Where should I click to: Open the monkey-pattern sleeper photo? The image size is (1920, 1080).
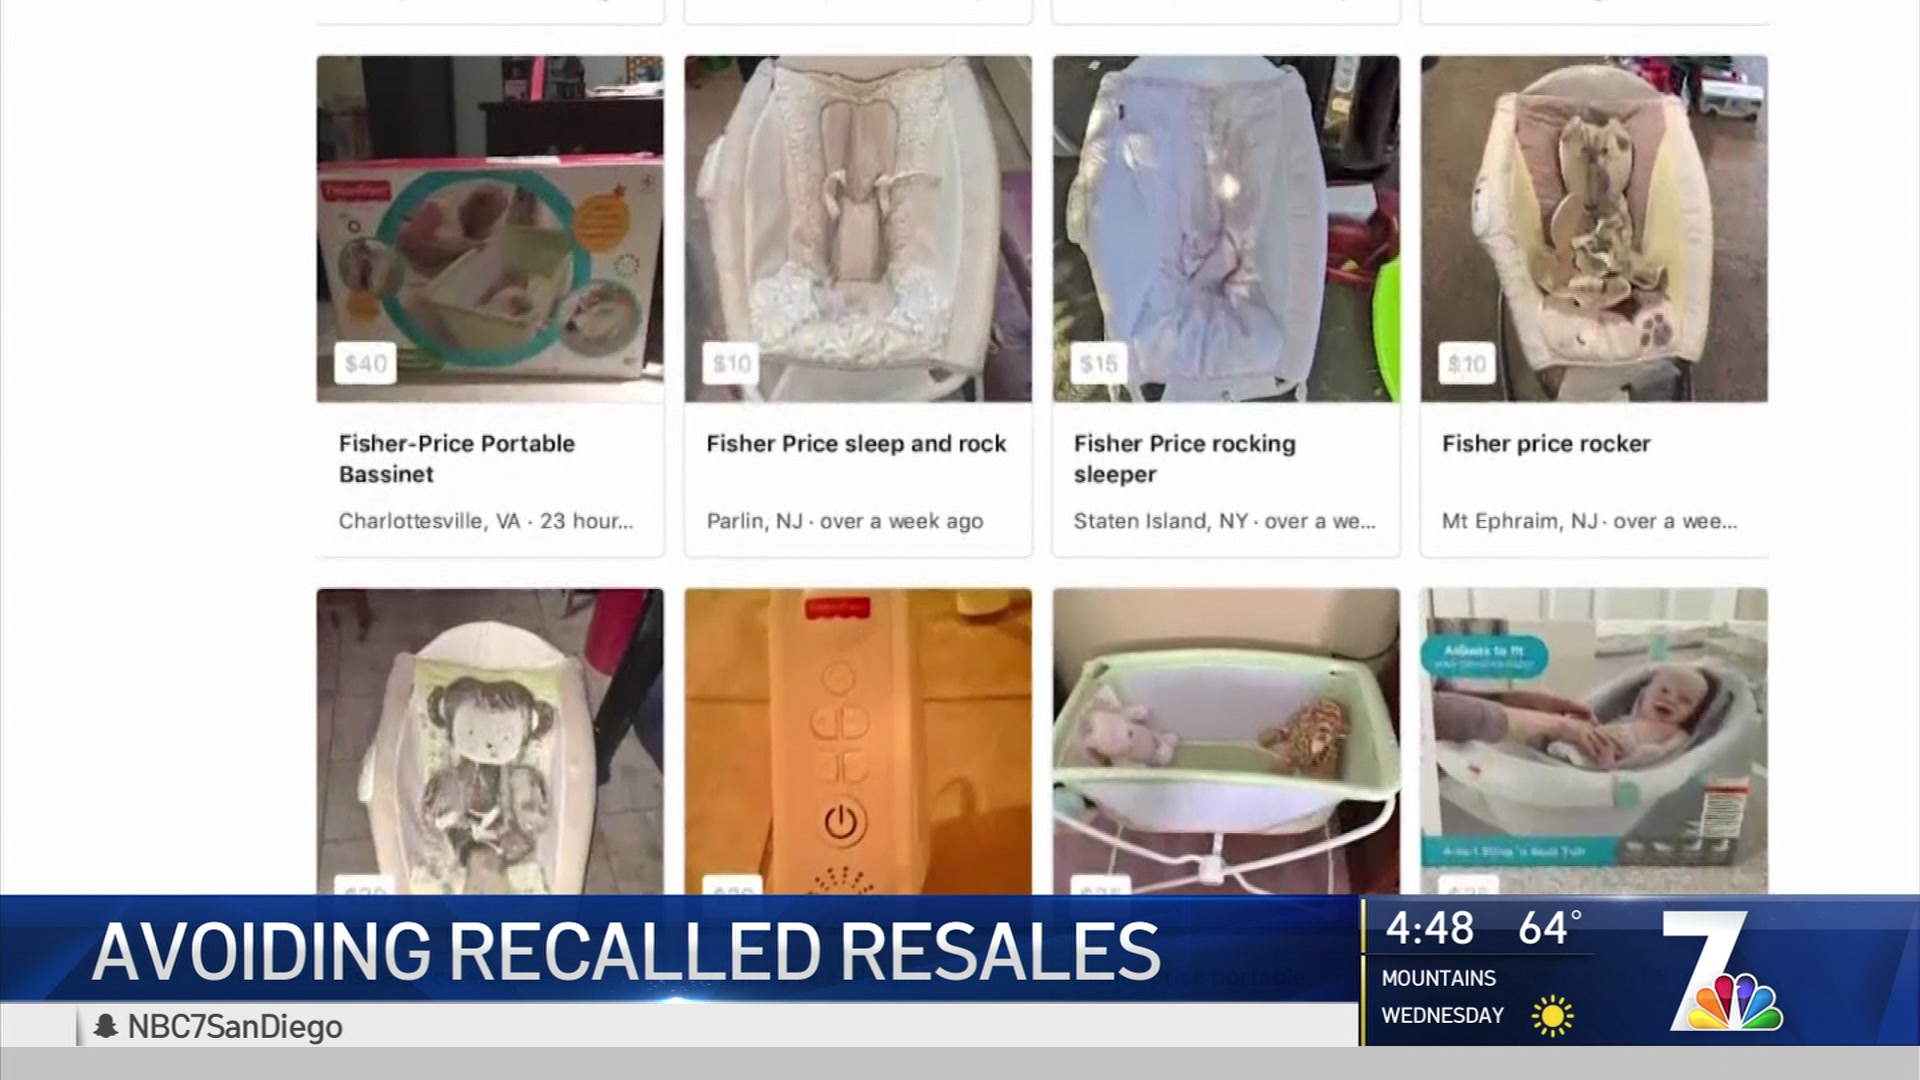tap(490, 741)
